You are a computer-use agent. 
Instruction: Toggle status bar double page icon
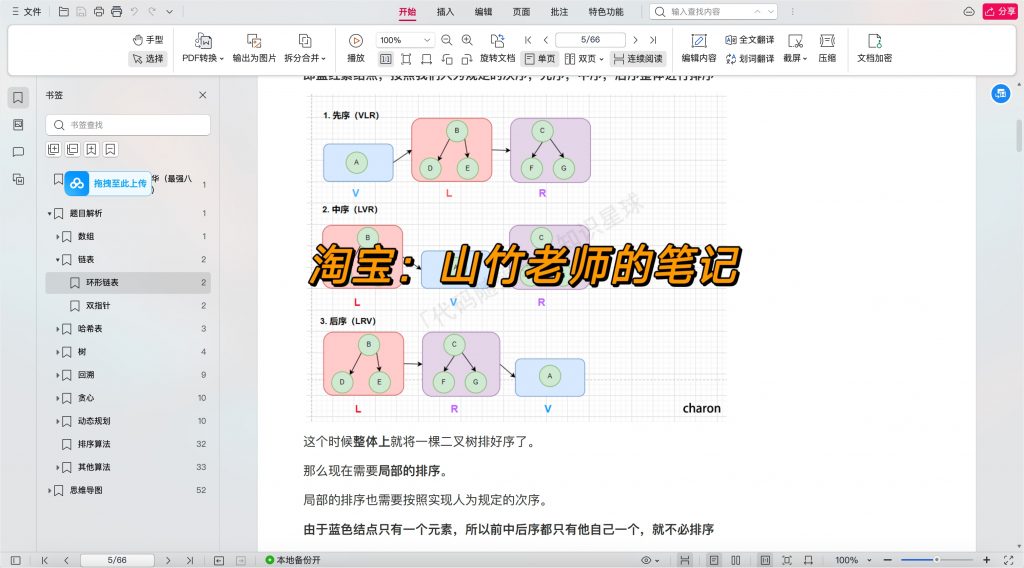coord(736,560)
